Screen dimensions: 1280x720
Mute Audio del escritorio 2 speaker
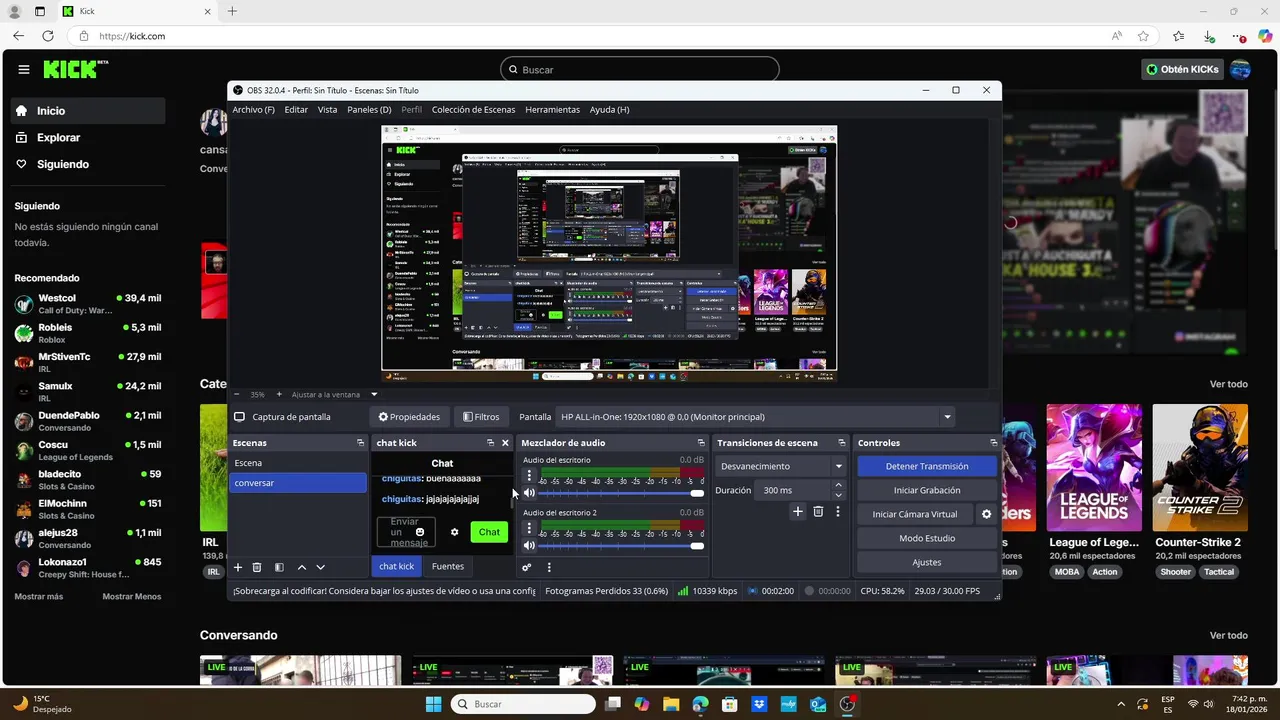click(529, 545)
